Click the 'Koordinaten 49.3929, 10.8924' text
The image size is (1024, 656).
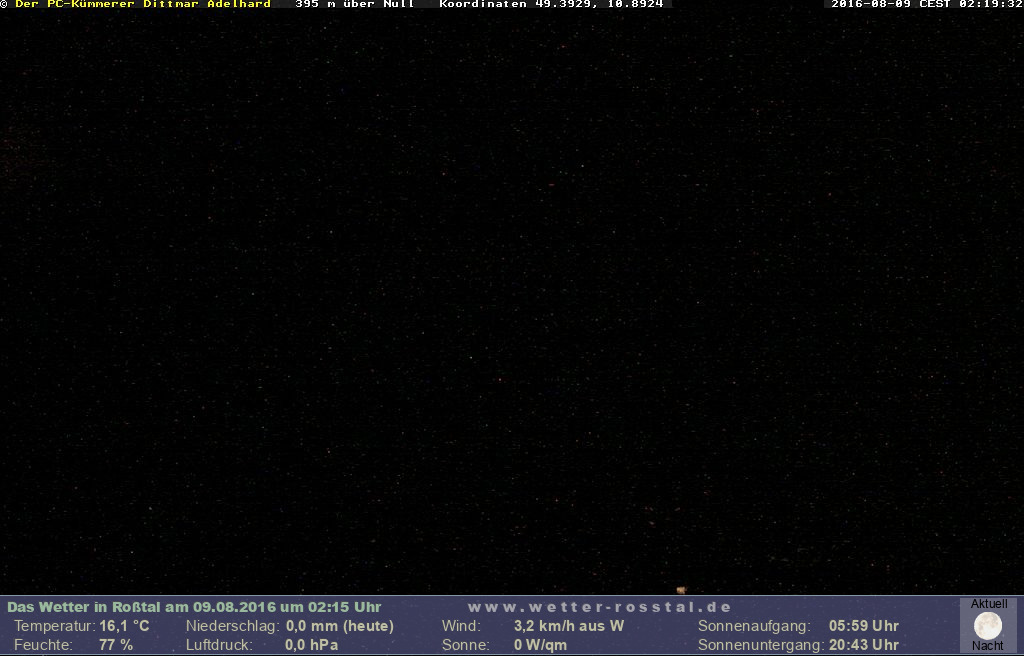click(x=551, y=4)
